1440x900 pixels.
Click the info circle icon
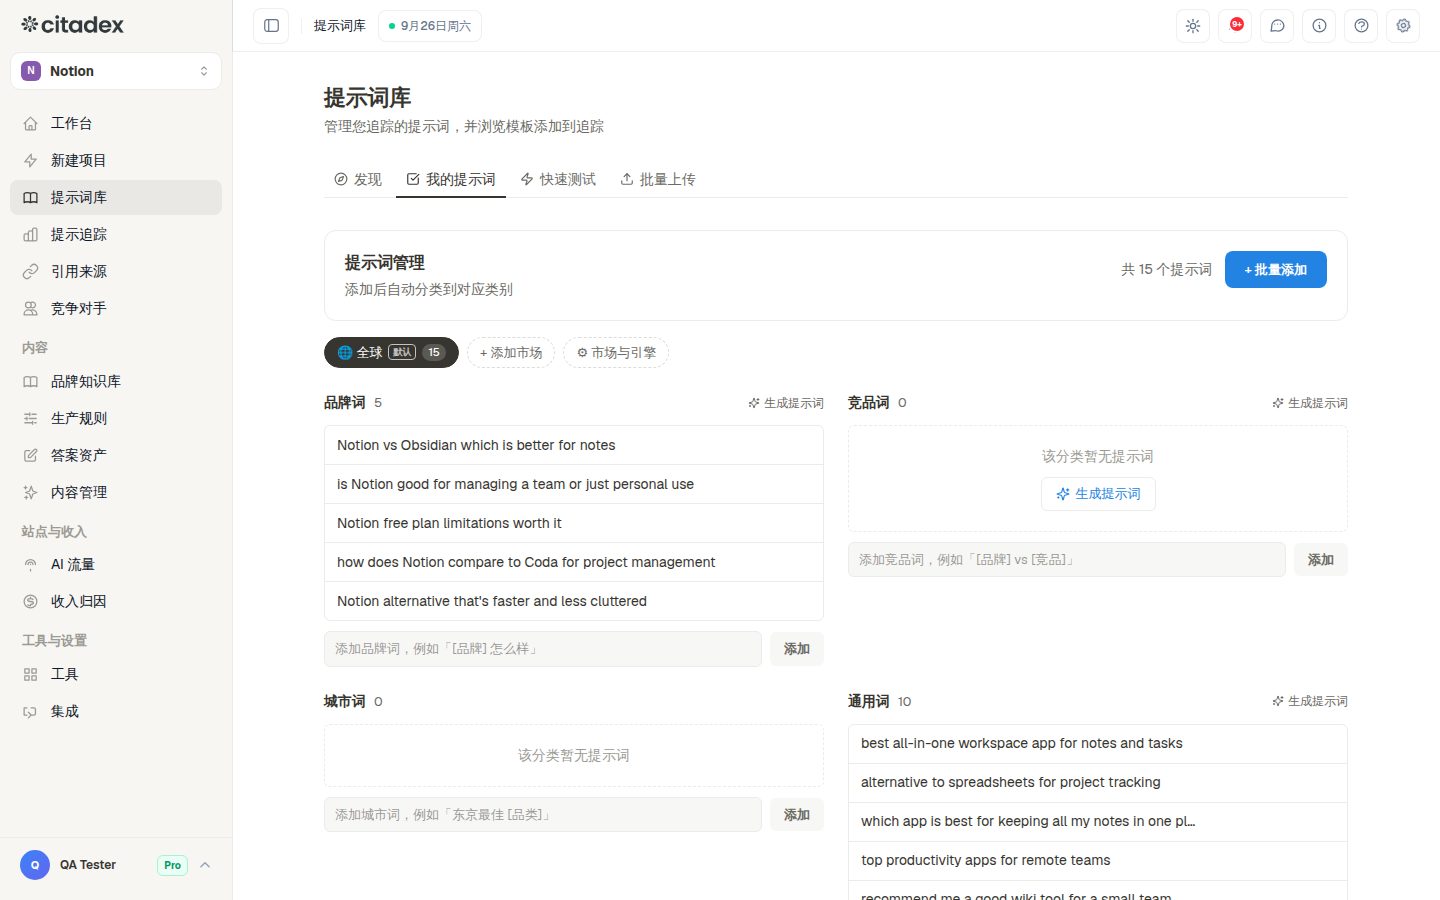[1319, 26]
